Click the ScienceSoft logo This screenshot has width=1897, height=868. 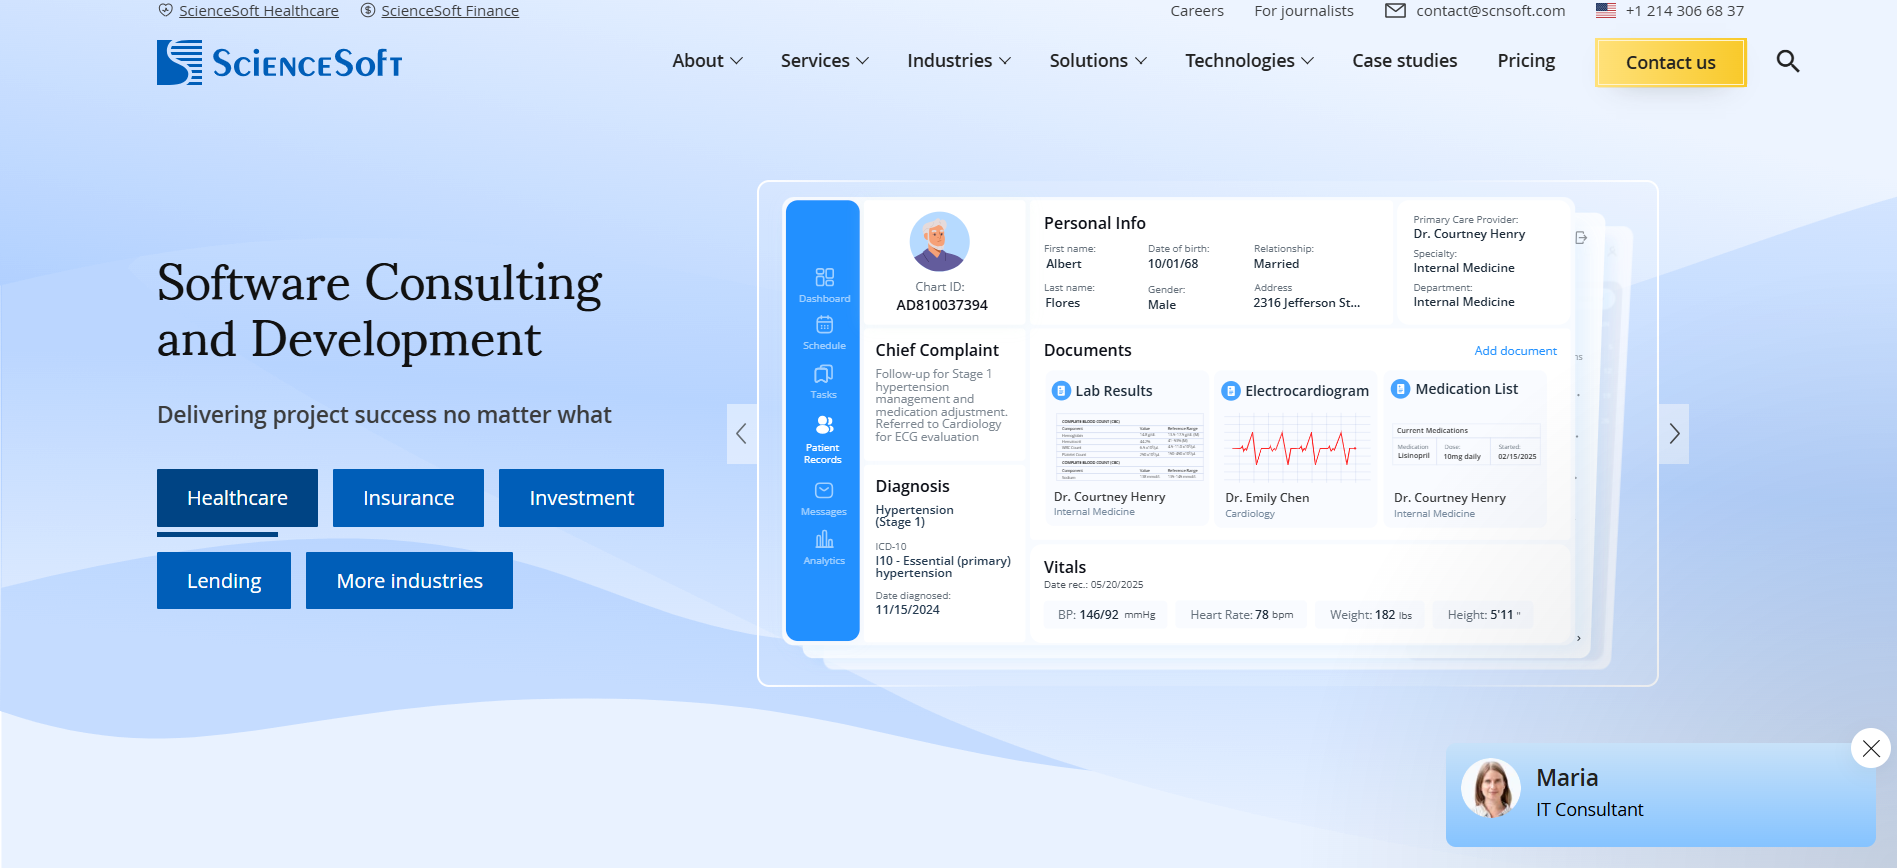[x=279, y=62]
